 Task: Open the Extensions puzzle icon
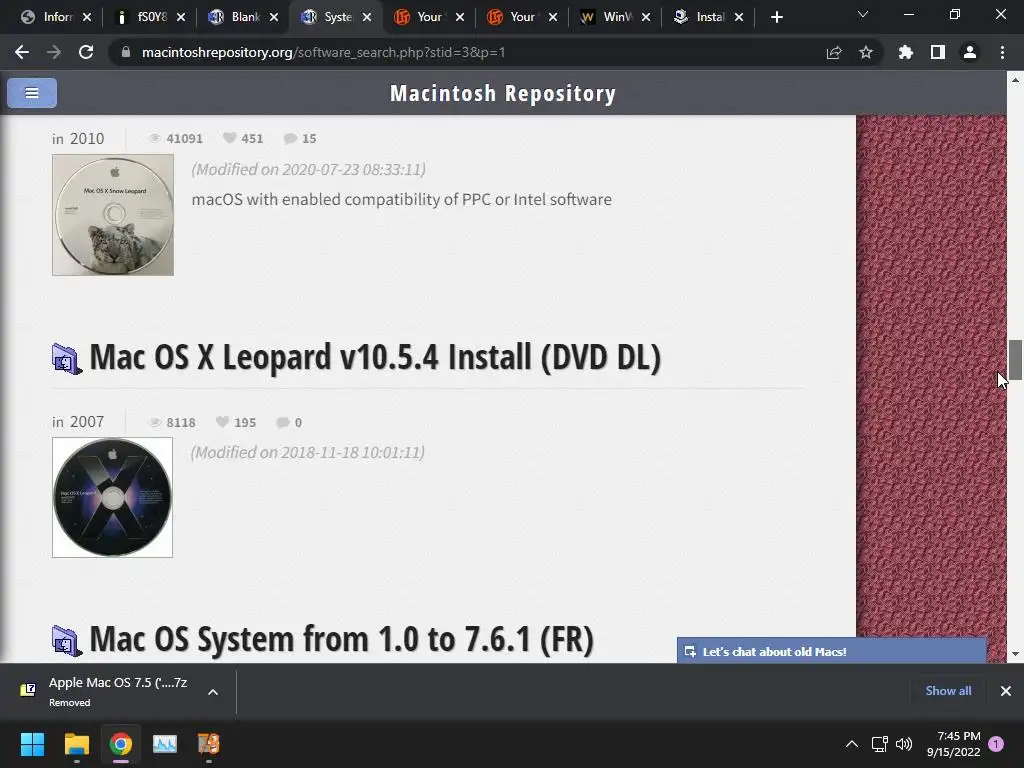click(905, 52)
